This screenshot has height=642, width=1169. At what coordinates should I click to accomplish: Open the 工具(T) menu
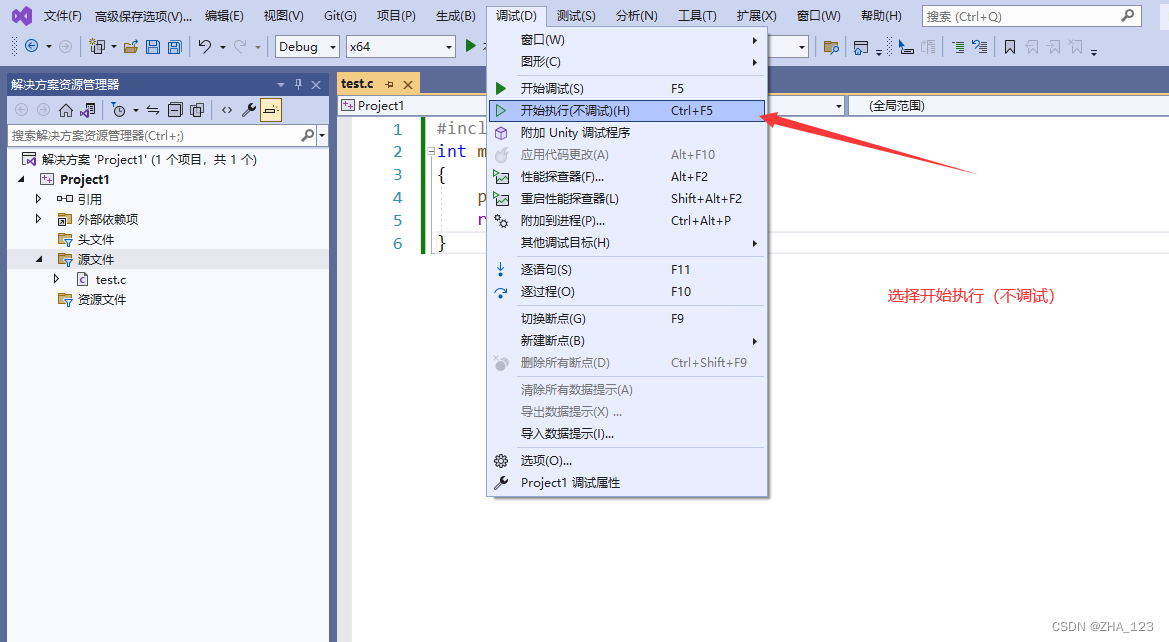click(697, 16)
